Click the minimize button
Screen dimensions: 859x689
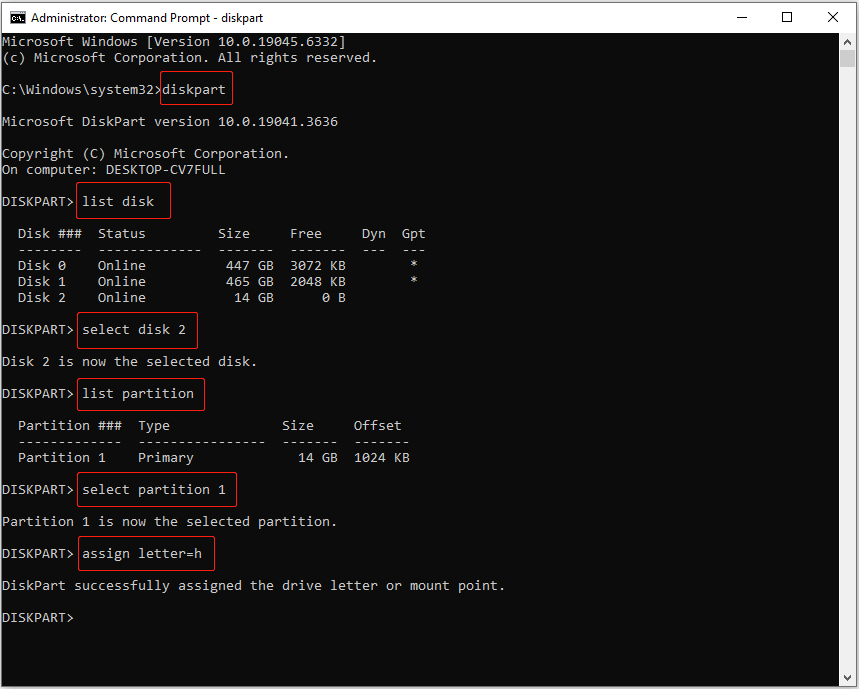(741, 17)
